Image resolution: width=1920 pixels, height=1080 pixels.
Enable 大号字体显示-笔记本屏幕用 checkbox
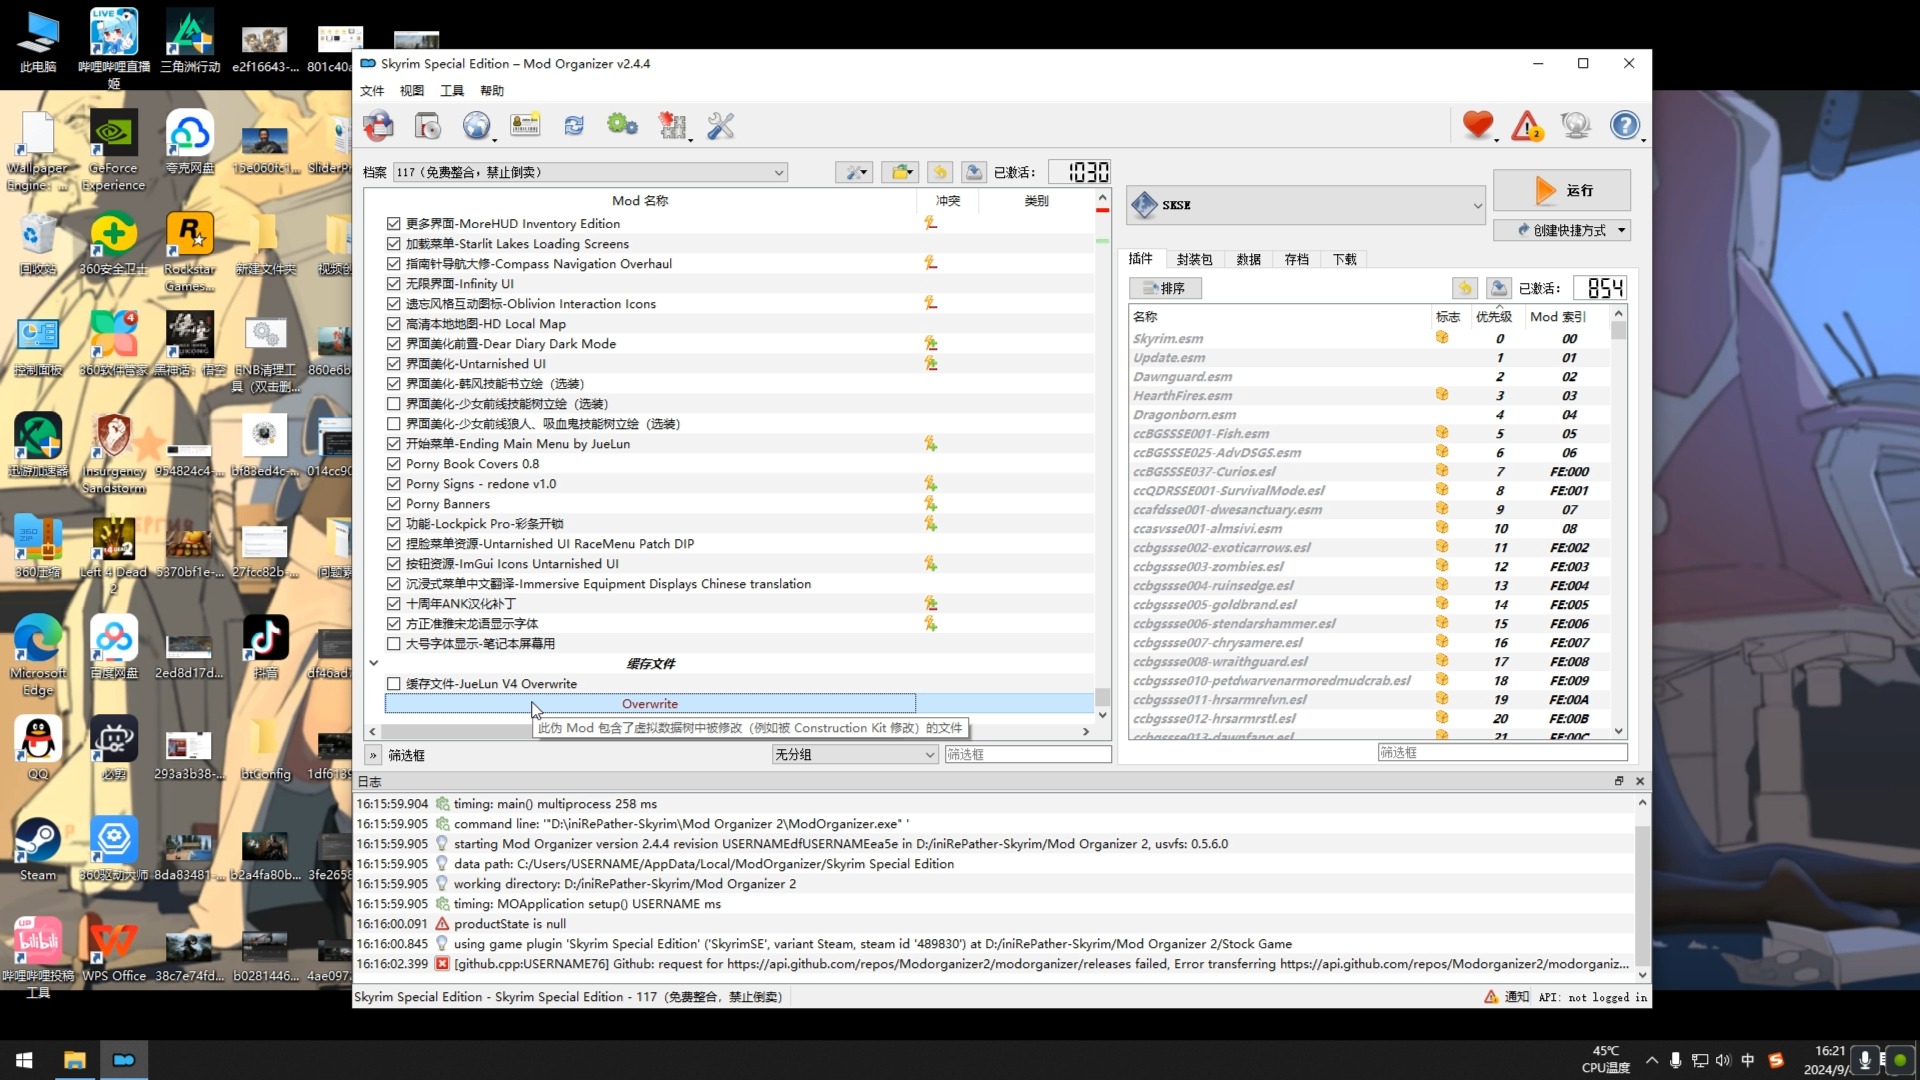pos(393,644)
